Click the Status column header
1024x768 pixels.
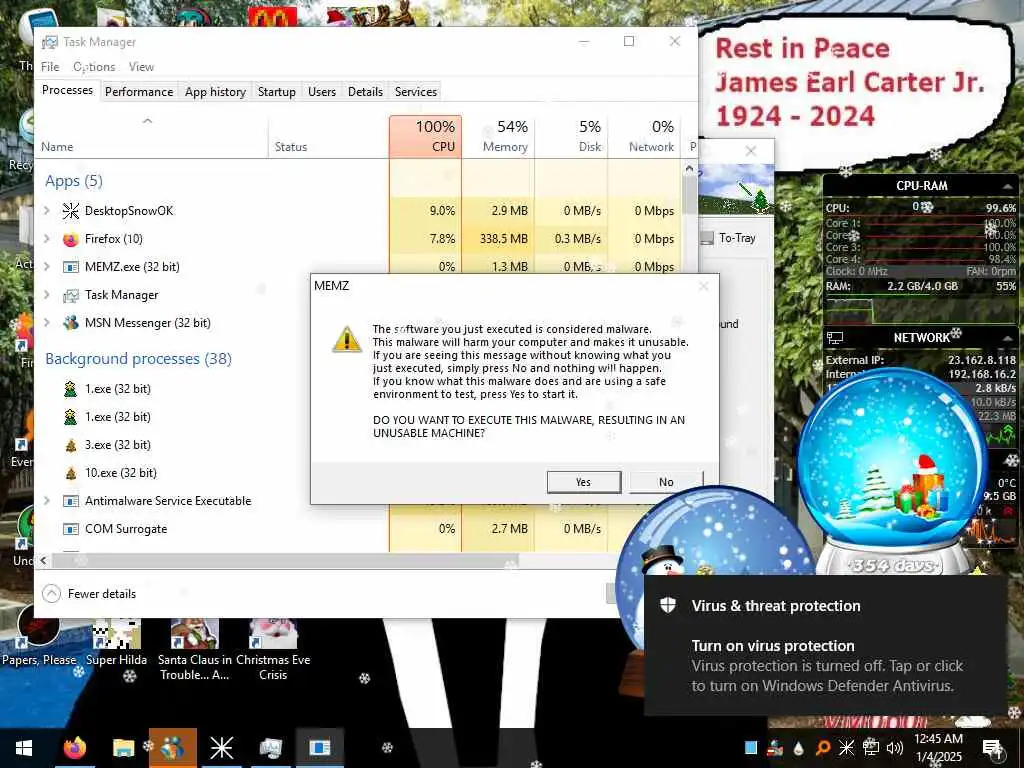(328, 136)
